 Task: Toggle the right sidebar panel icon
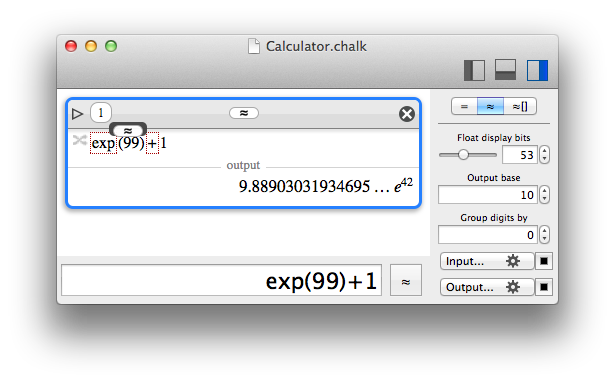tap(537, 70)
